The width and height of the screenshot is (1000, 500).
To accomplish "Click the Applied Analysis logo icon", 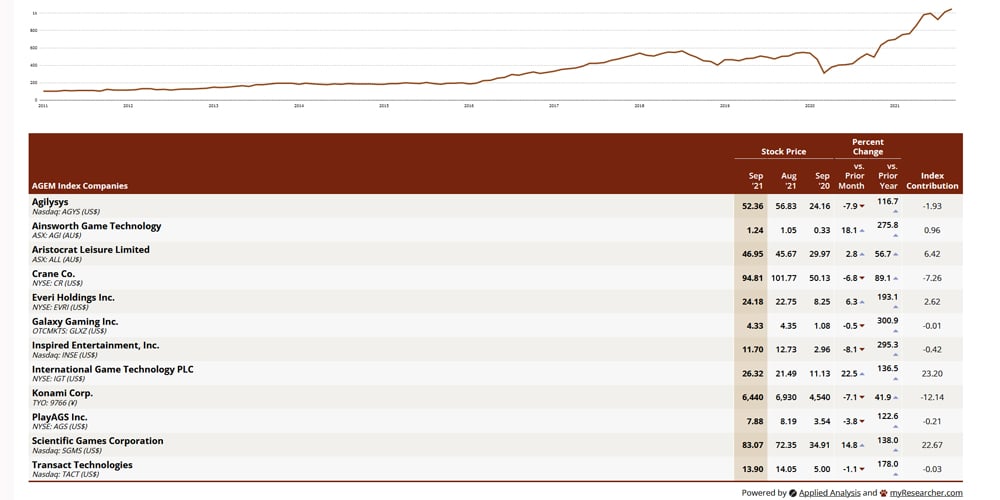I will (x=793, y=493).
